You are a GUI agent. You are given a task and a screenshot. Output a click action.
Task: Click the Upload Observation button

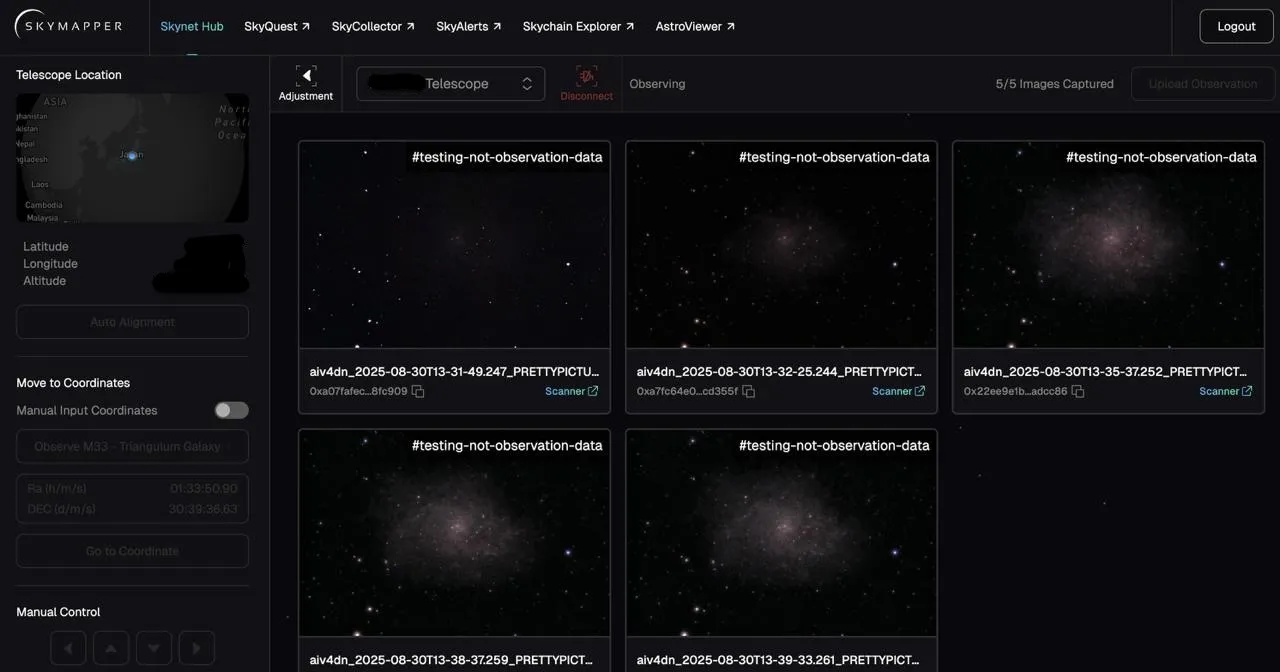coord(1203,84)
